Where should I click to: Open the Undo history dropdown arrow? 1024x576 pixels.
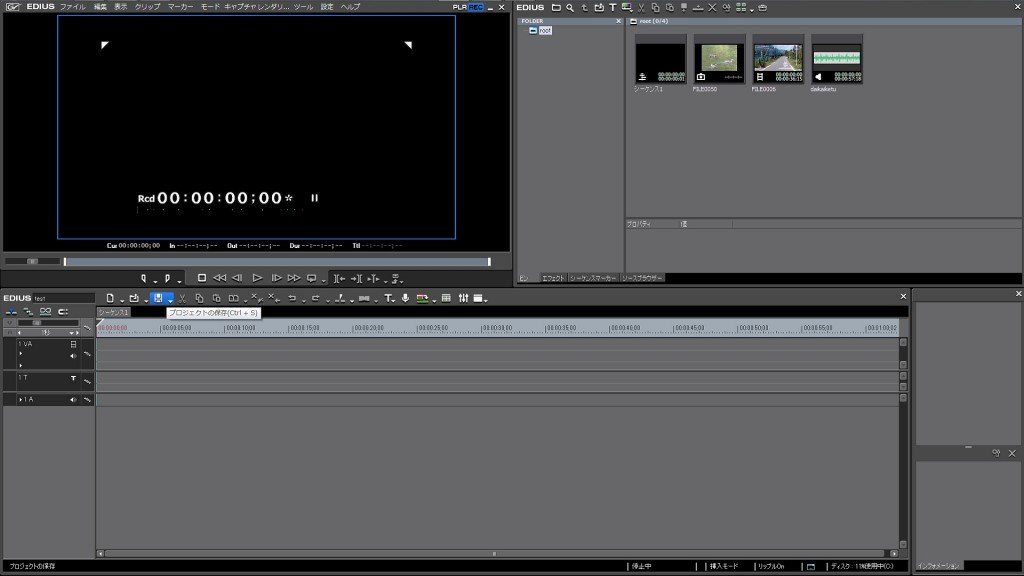[303, 300]
